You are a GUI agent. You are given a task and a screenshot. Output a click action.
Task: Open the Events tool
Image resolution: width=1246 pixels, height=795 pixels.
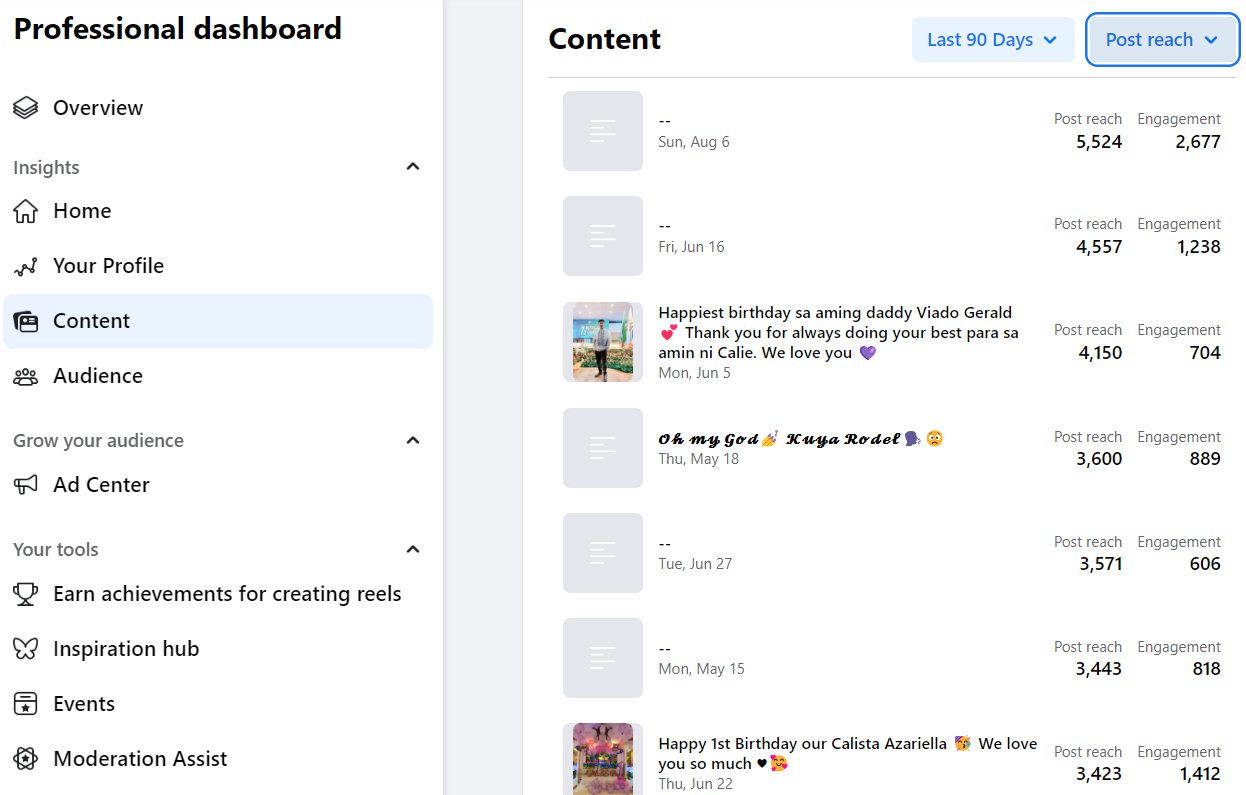218,704
